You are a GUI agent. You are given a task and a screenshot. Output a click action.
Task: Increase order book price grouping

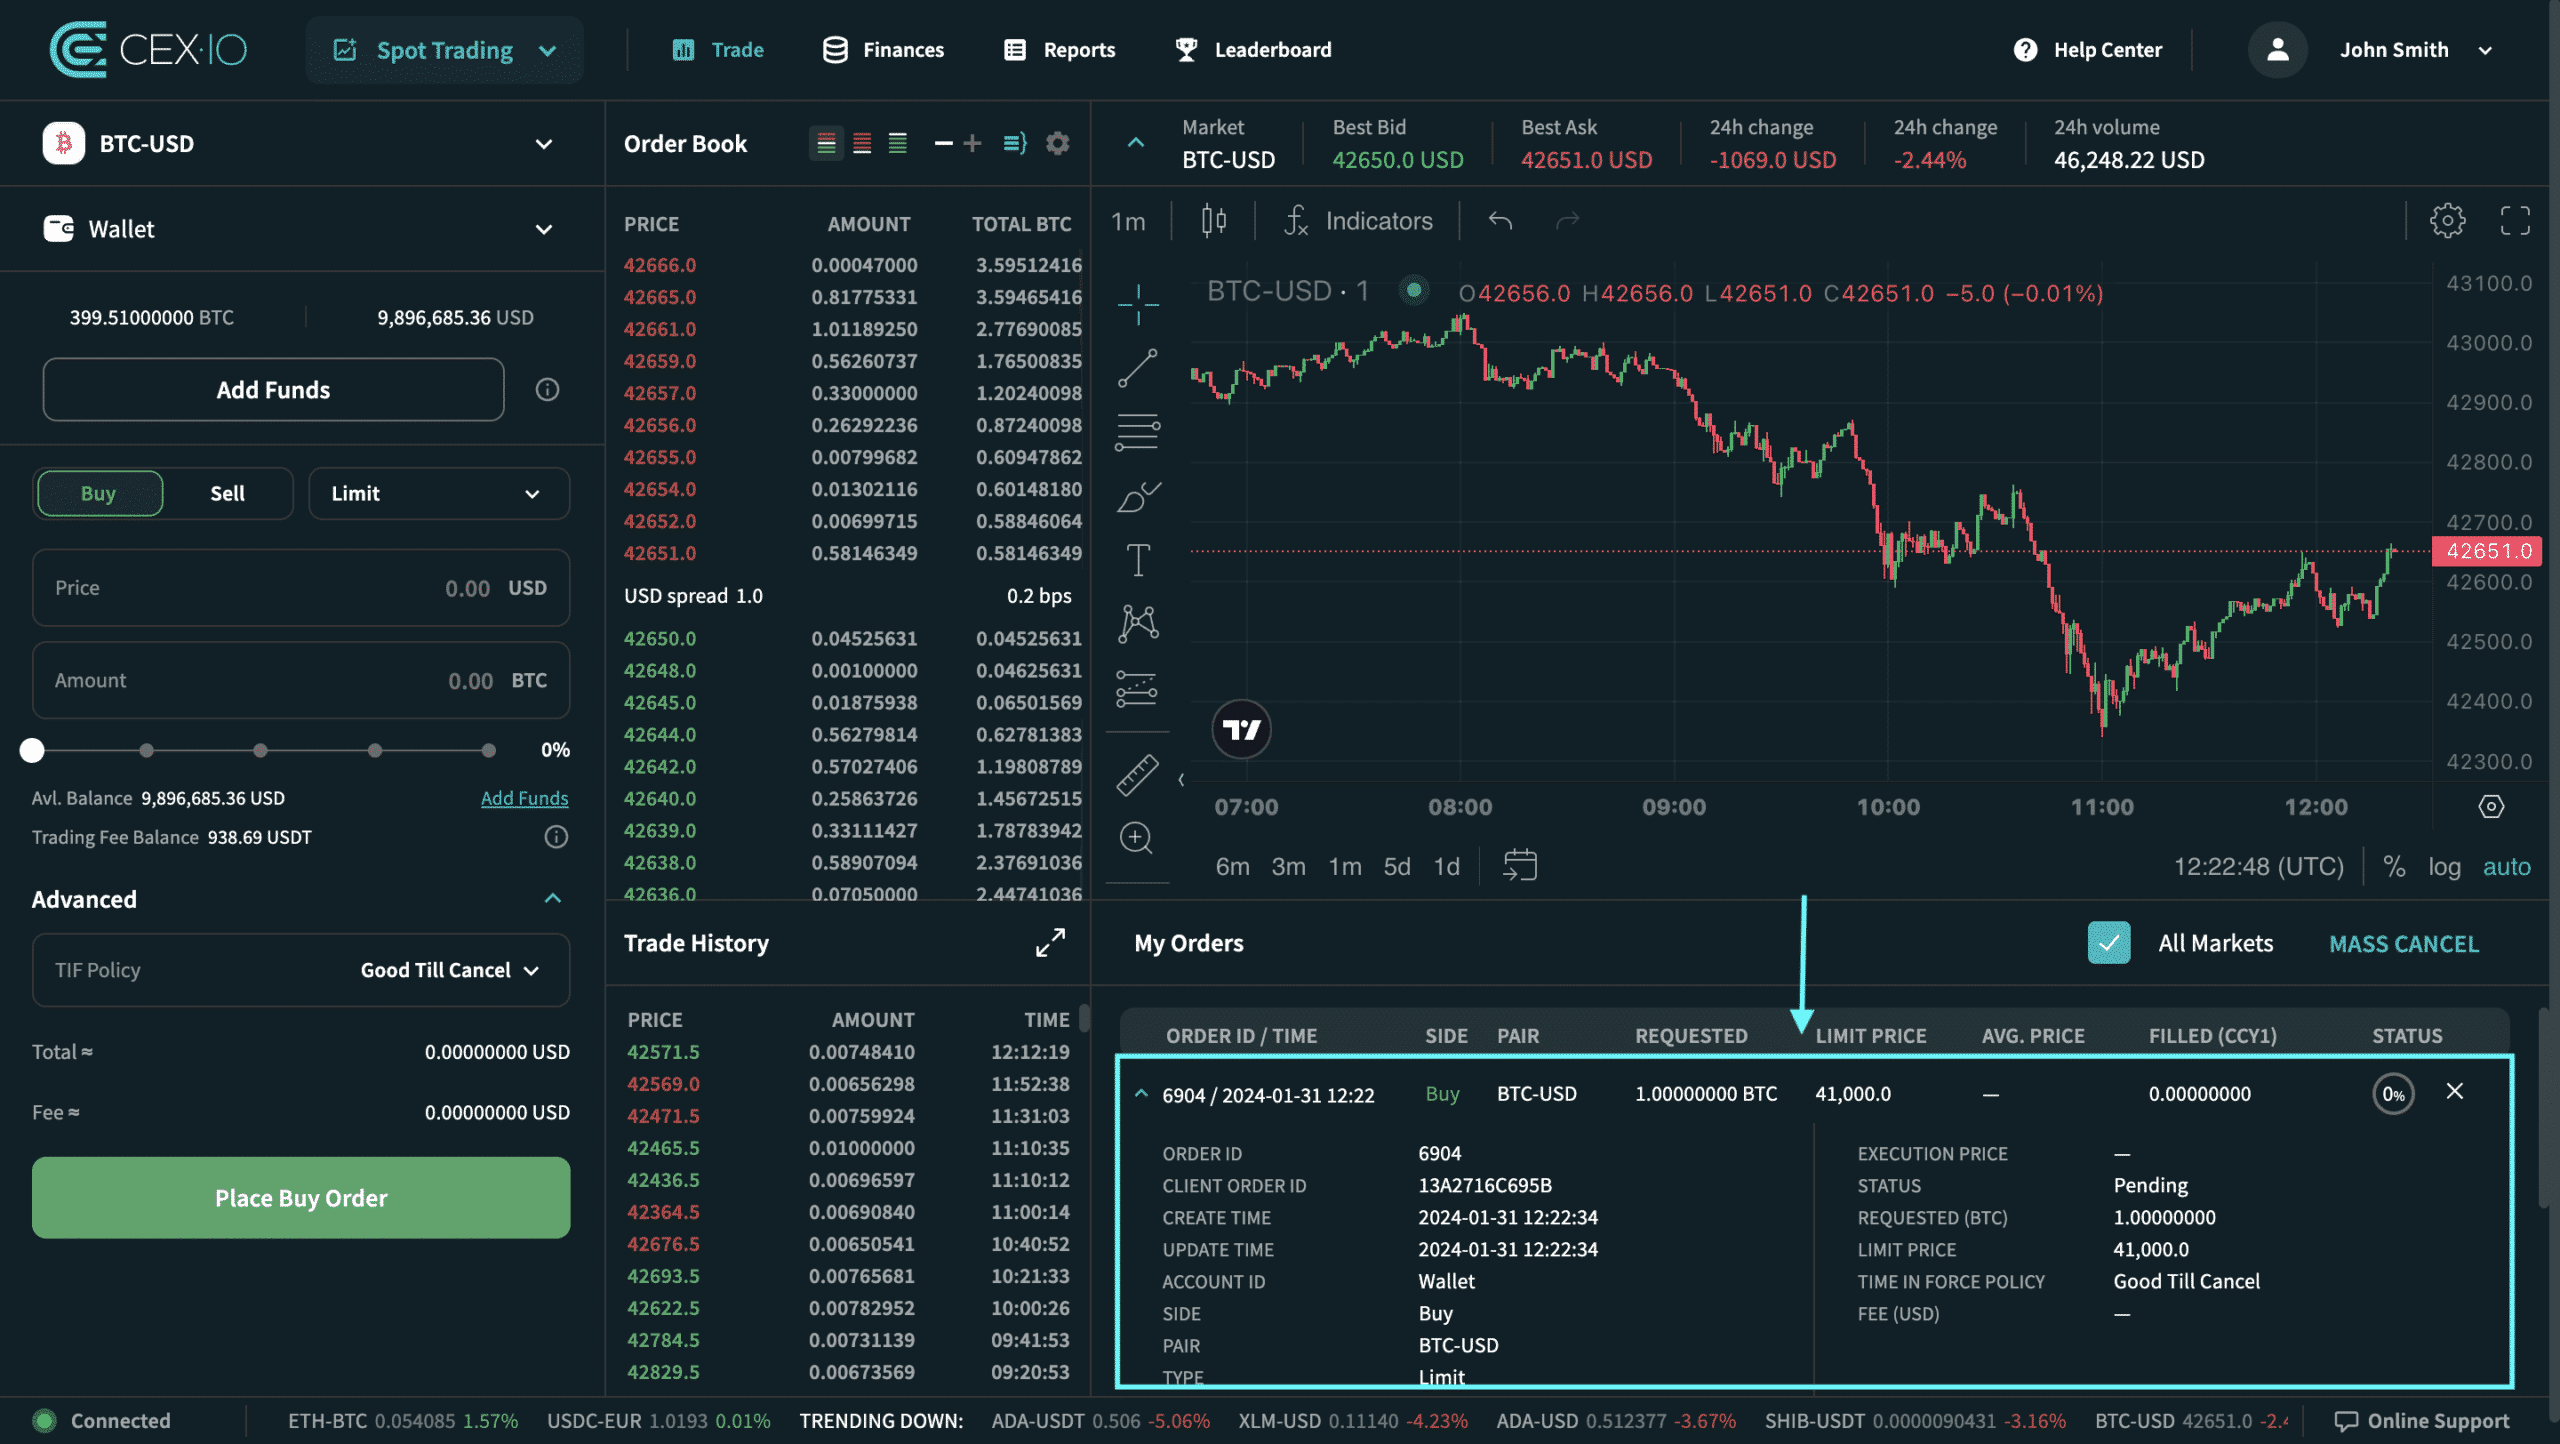click(972, 144)
